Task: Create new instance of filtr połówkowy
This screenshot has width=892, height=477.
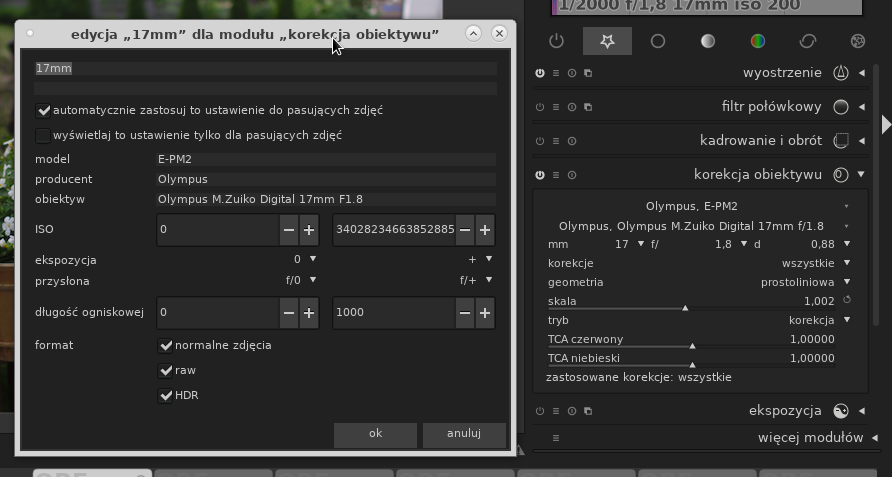Action: tap(588, 107)
